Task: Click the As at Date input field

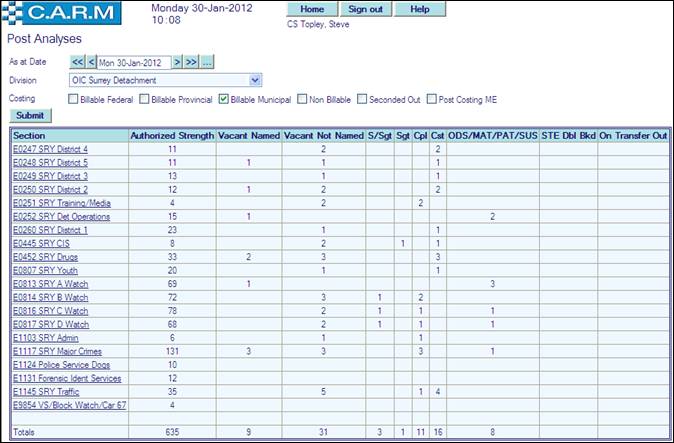Action: click(133, 62)
